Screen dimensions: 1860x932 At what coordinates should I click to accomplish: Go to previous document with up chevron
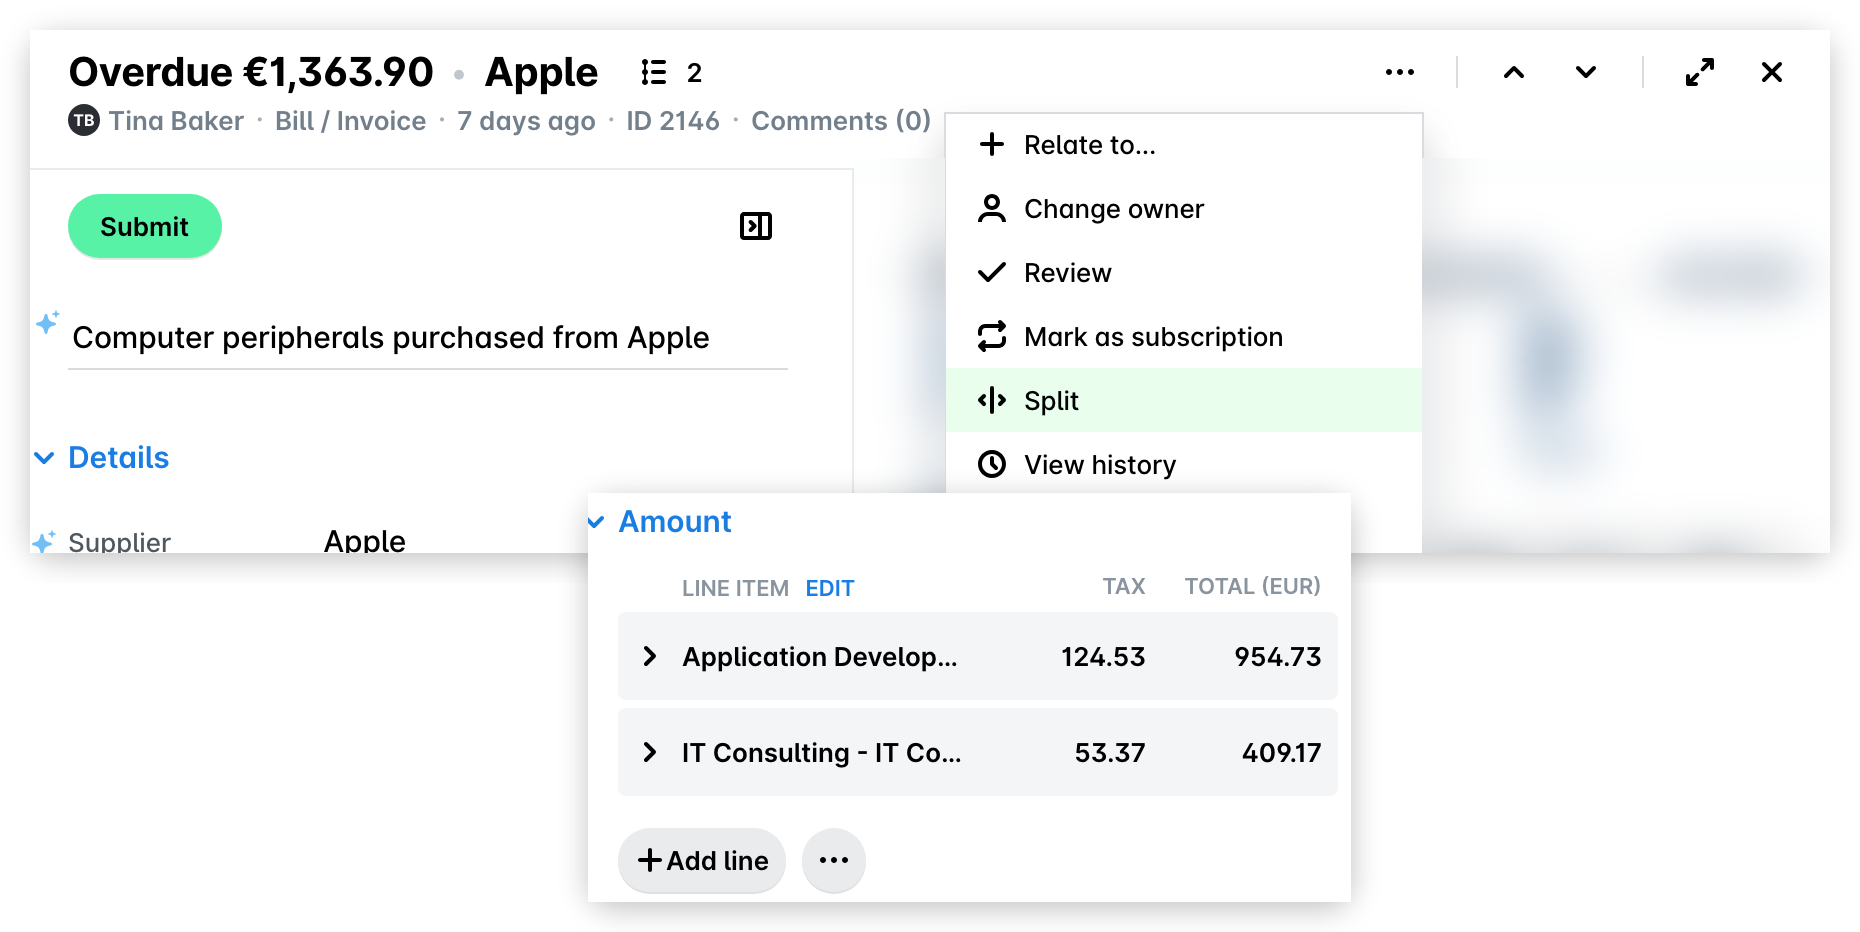(x=1514, y=72)
